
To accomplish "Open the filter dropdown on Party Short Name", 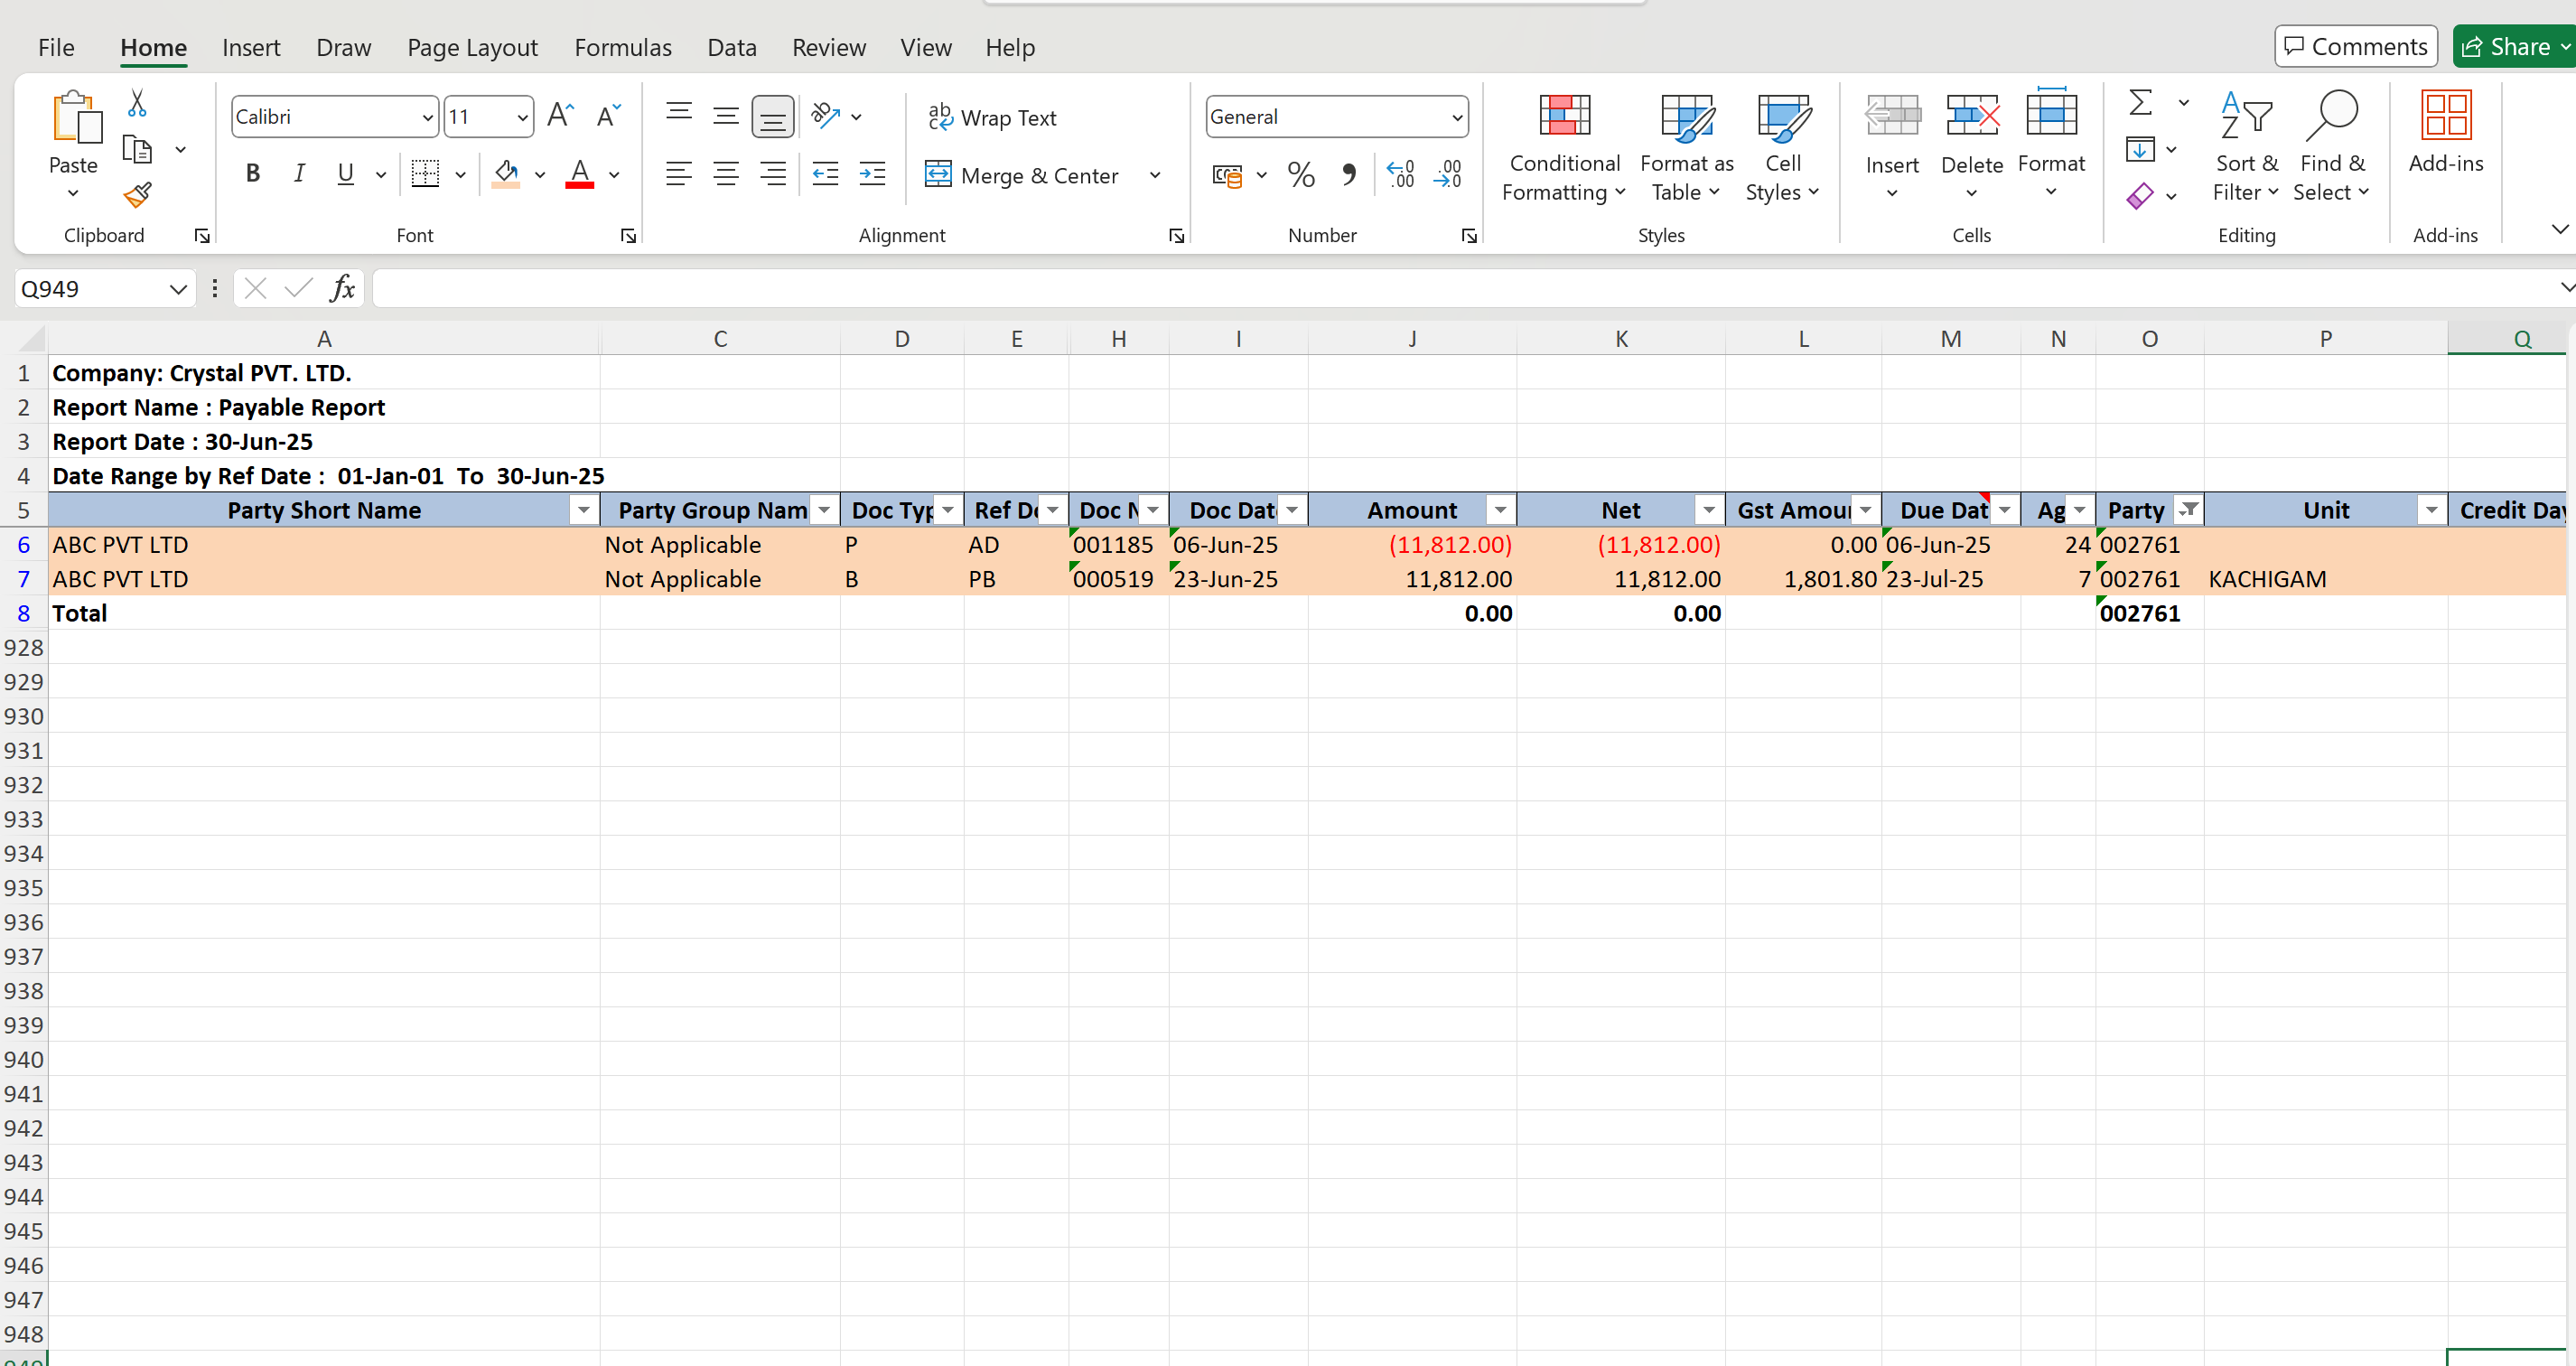I will pyautogui.click(x=583, y=510).
